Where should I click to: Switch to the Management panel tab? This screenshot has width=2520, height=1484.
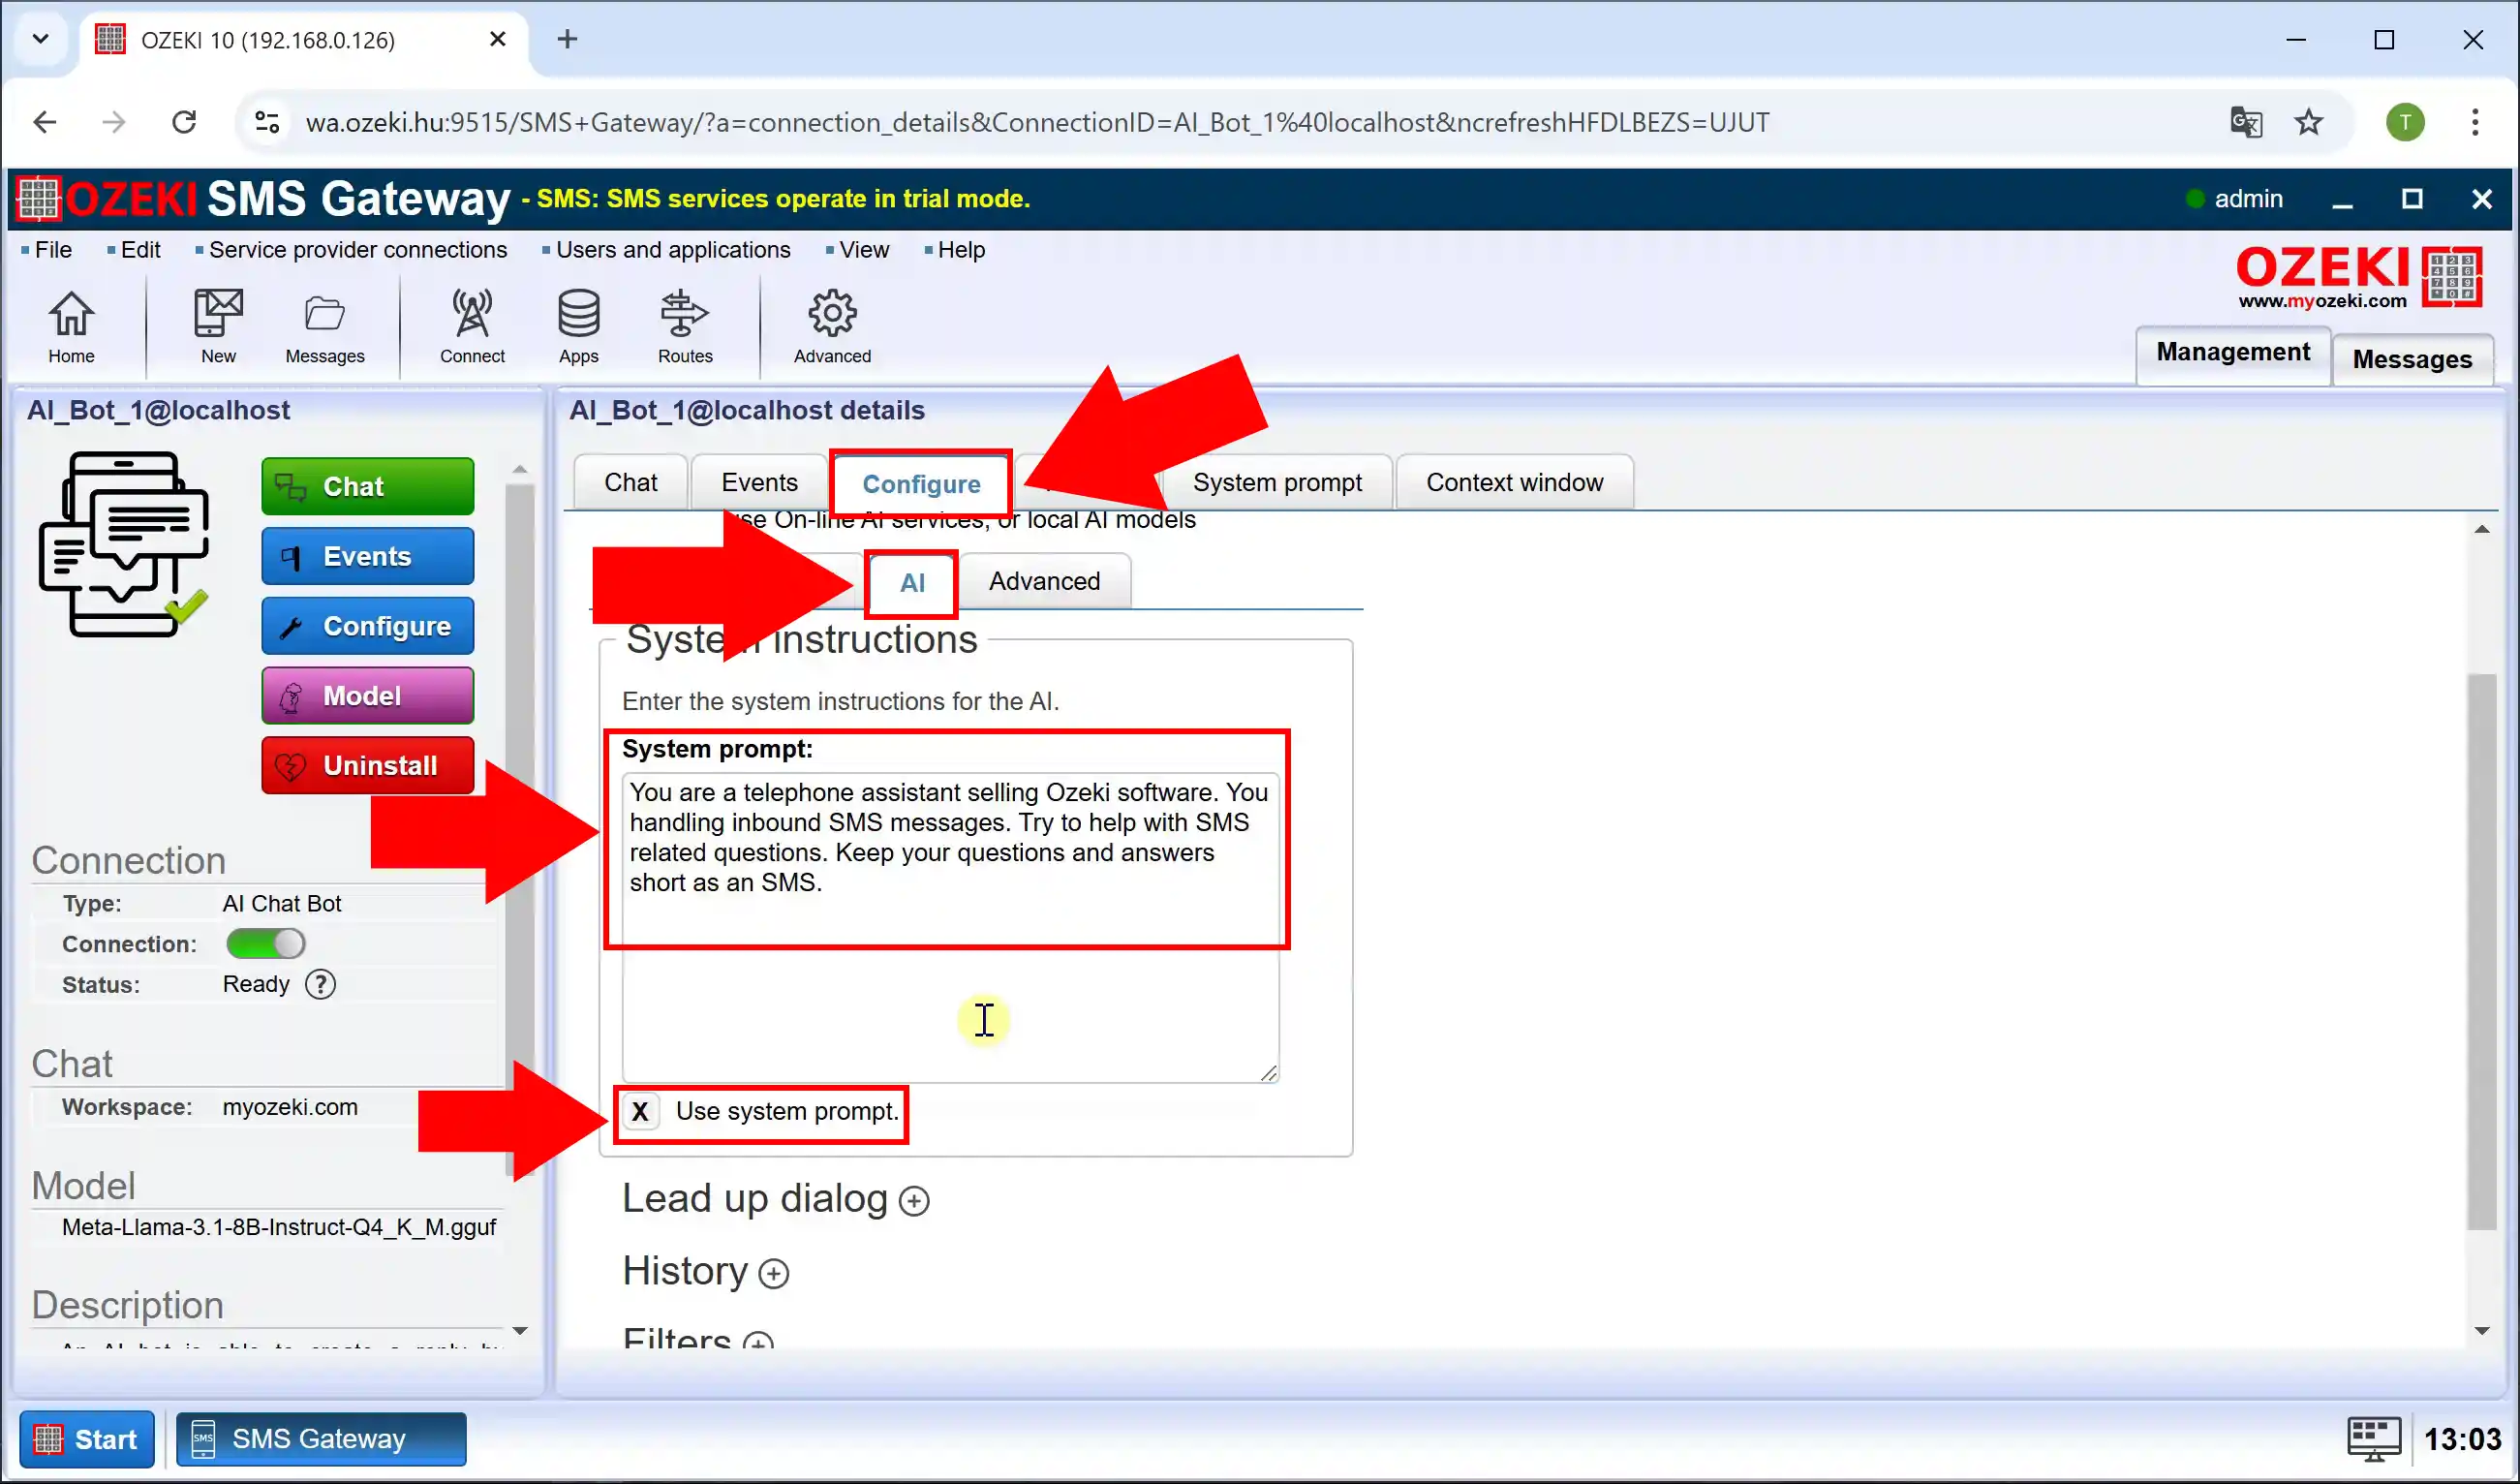(2233, 352)
